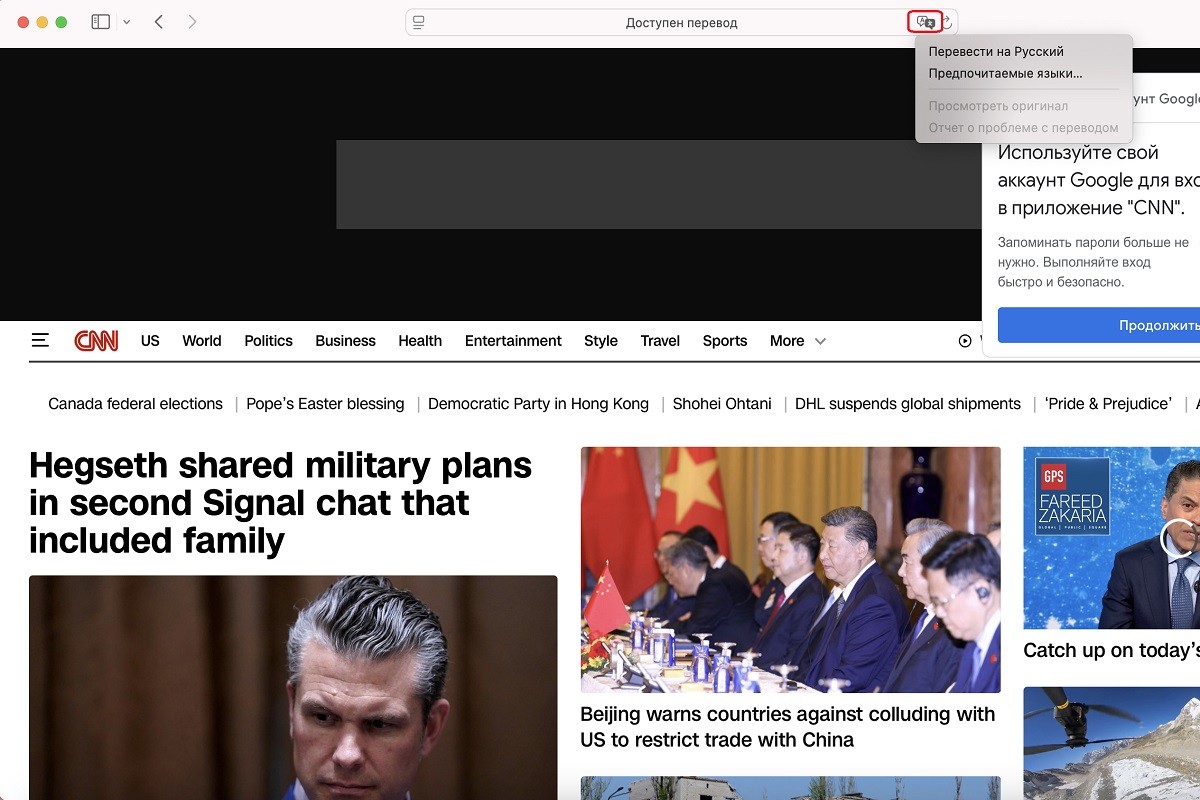1200x800 pixels.
Task: Navigate to the Business section
Action: pos(345,341)
